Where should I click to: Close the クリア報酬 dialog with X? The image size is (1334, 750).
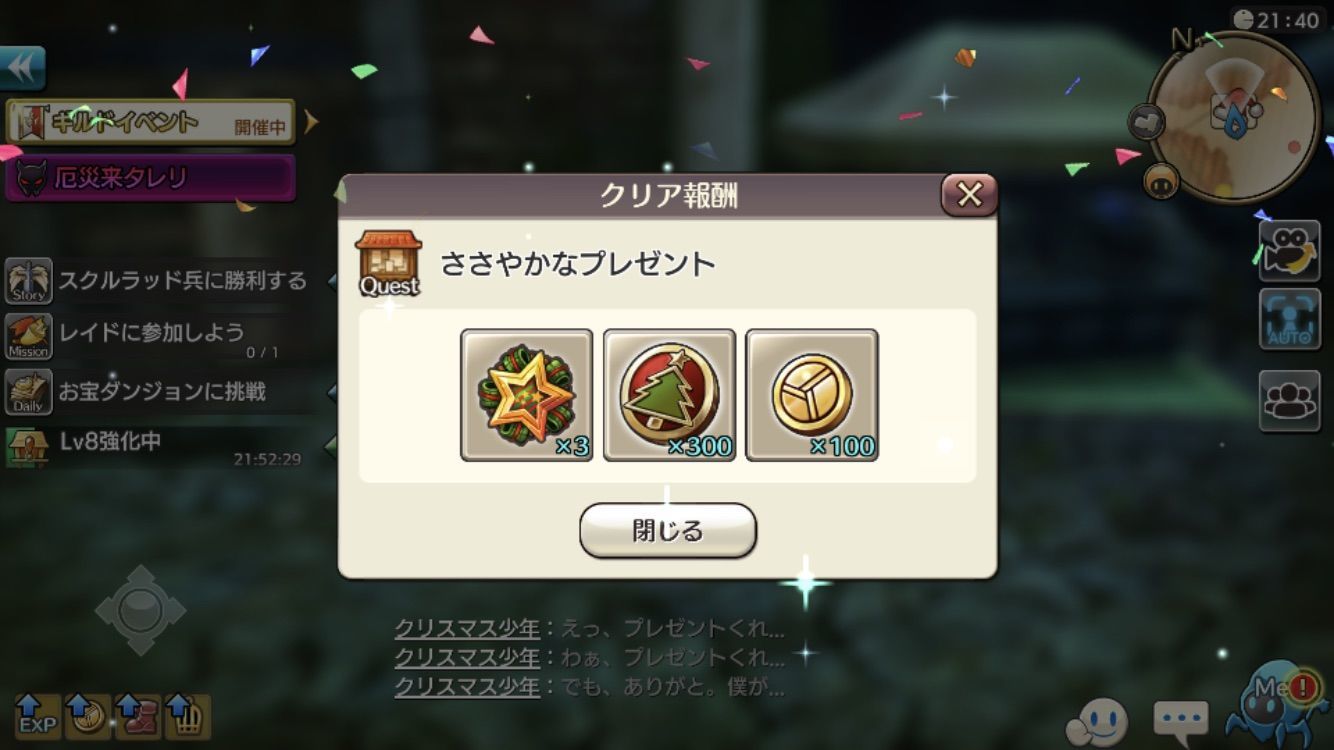click(x=969, y=195)
